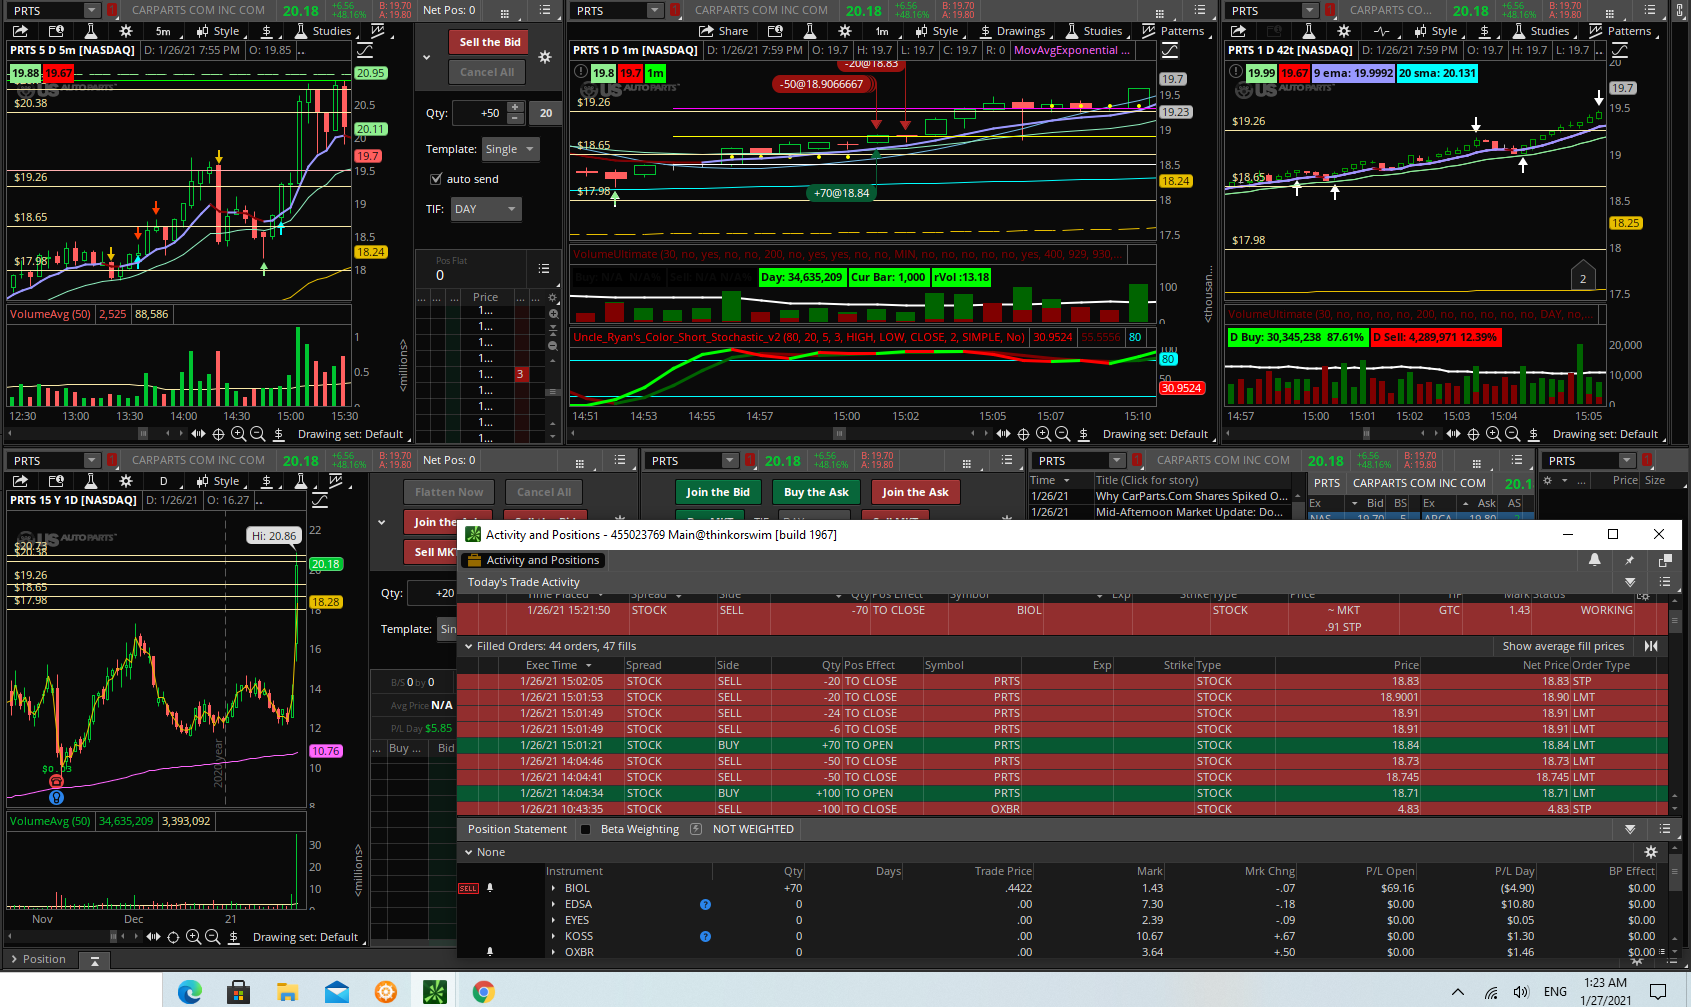Toggle the auto send checkbox
Image resolution: width=1691 pixels, height=1007 pixels.
coord(436,179)
